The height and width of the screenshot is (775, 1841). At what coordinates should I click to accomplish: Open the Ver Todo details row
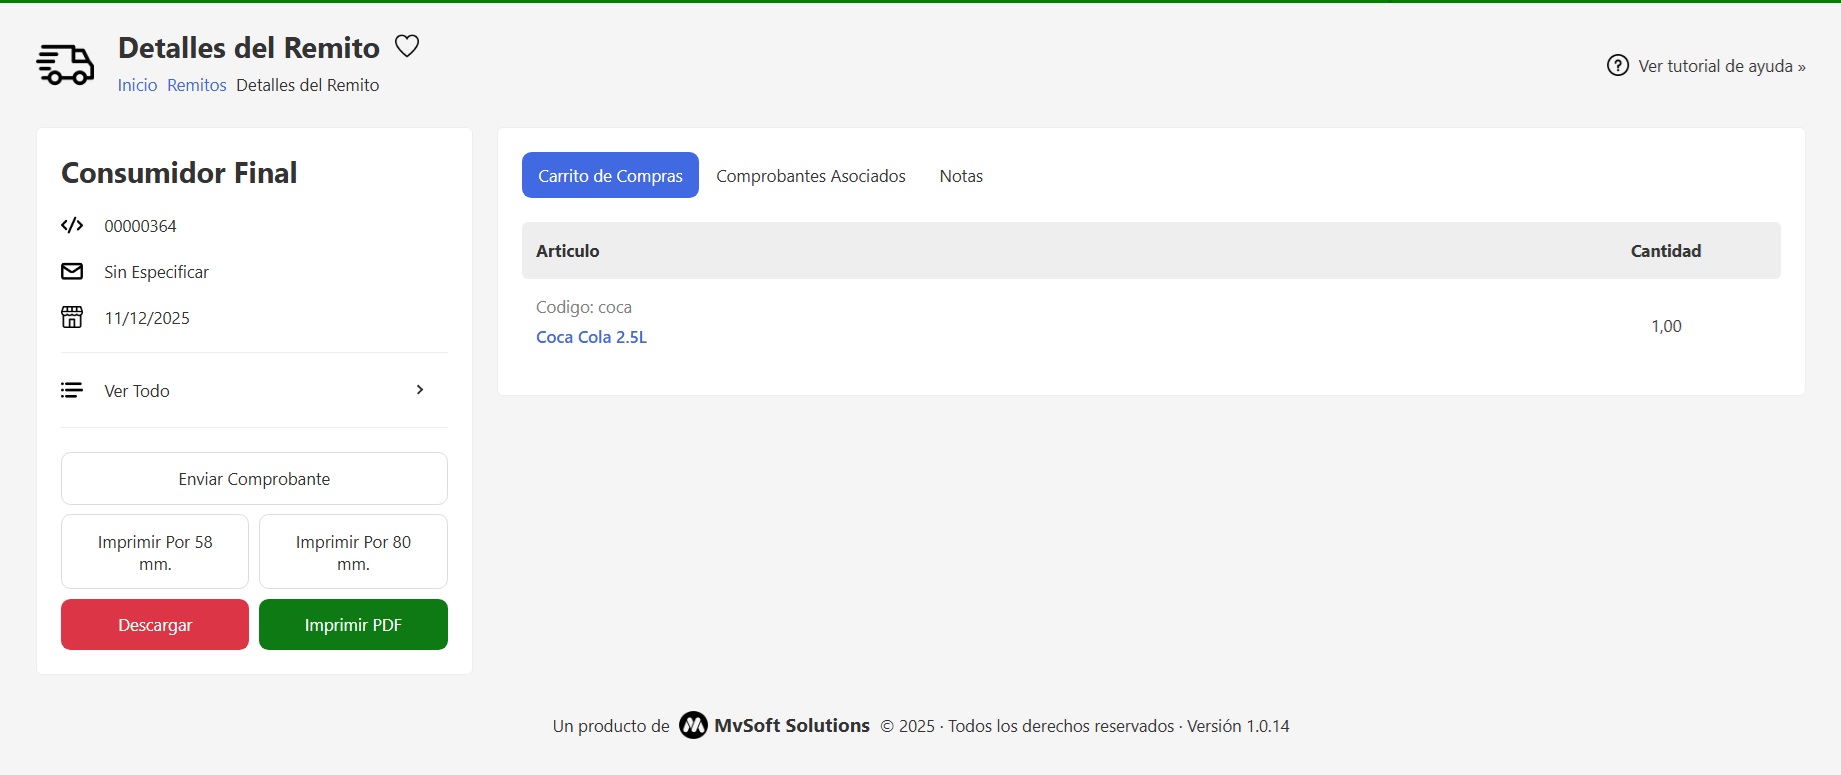[x=137, y=391]
